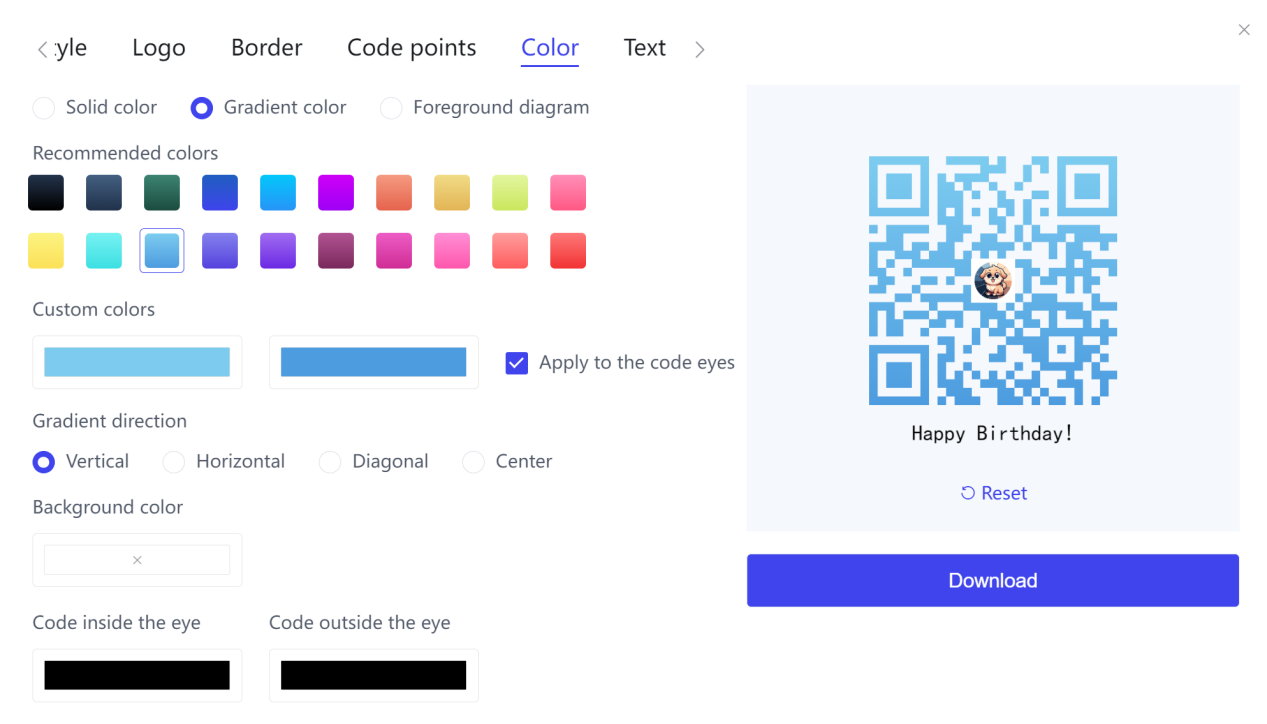
Task: Pick the salmon recommended swatch
Action: (x=510, y=250)
